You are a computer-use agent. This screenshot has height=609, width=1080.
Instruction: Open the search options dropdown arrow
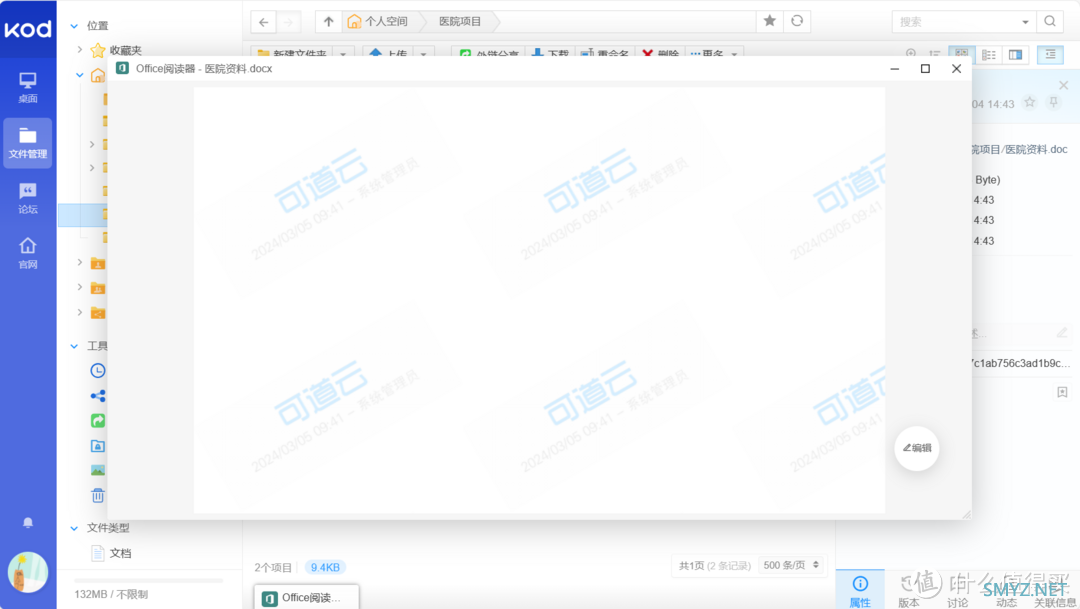[x=1025, y=22]
